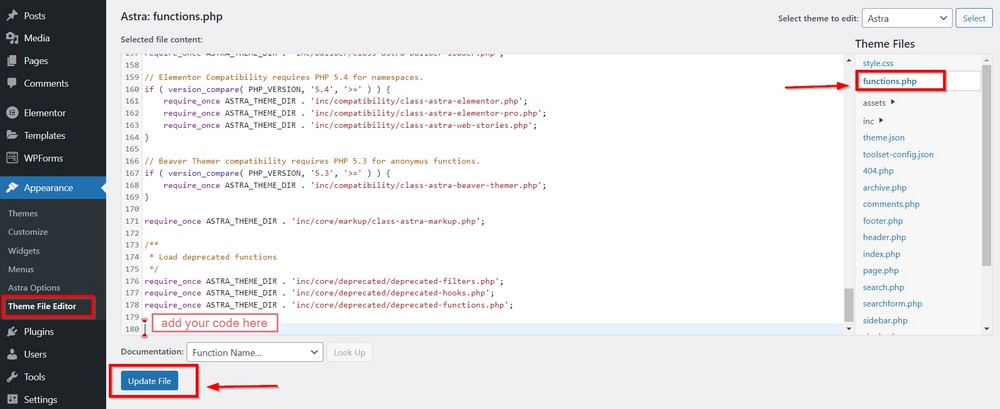The height and width of the screenshot is (409, 1000).
Task: Open comments.php theme file
Action: click(891, 204)
